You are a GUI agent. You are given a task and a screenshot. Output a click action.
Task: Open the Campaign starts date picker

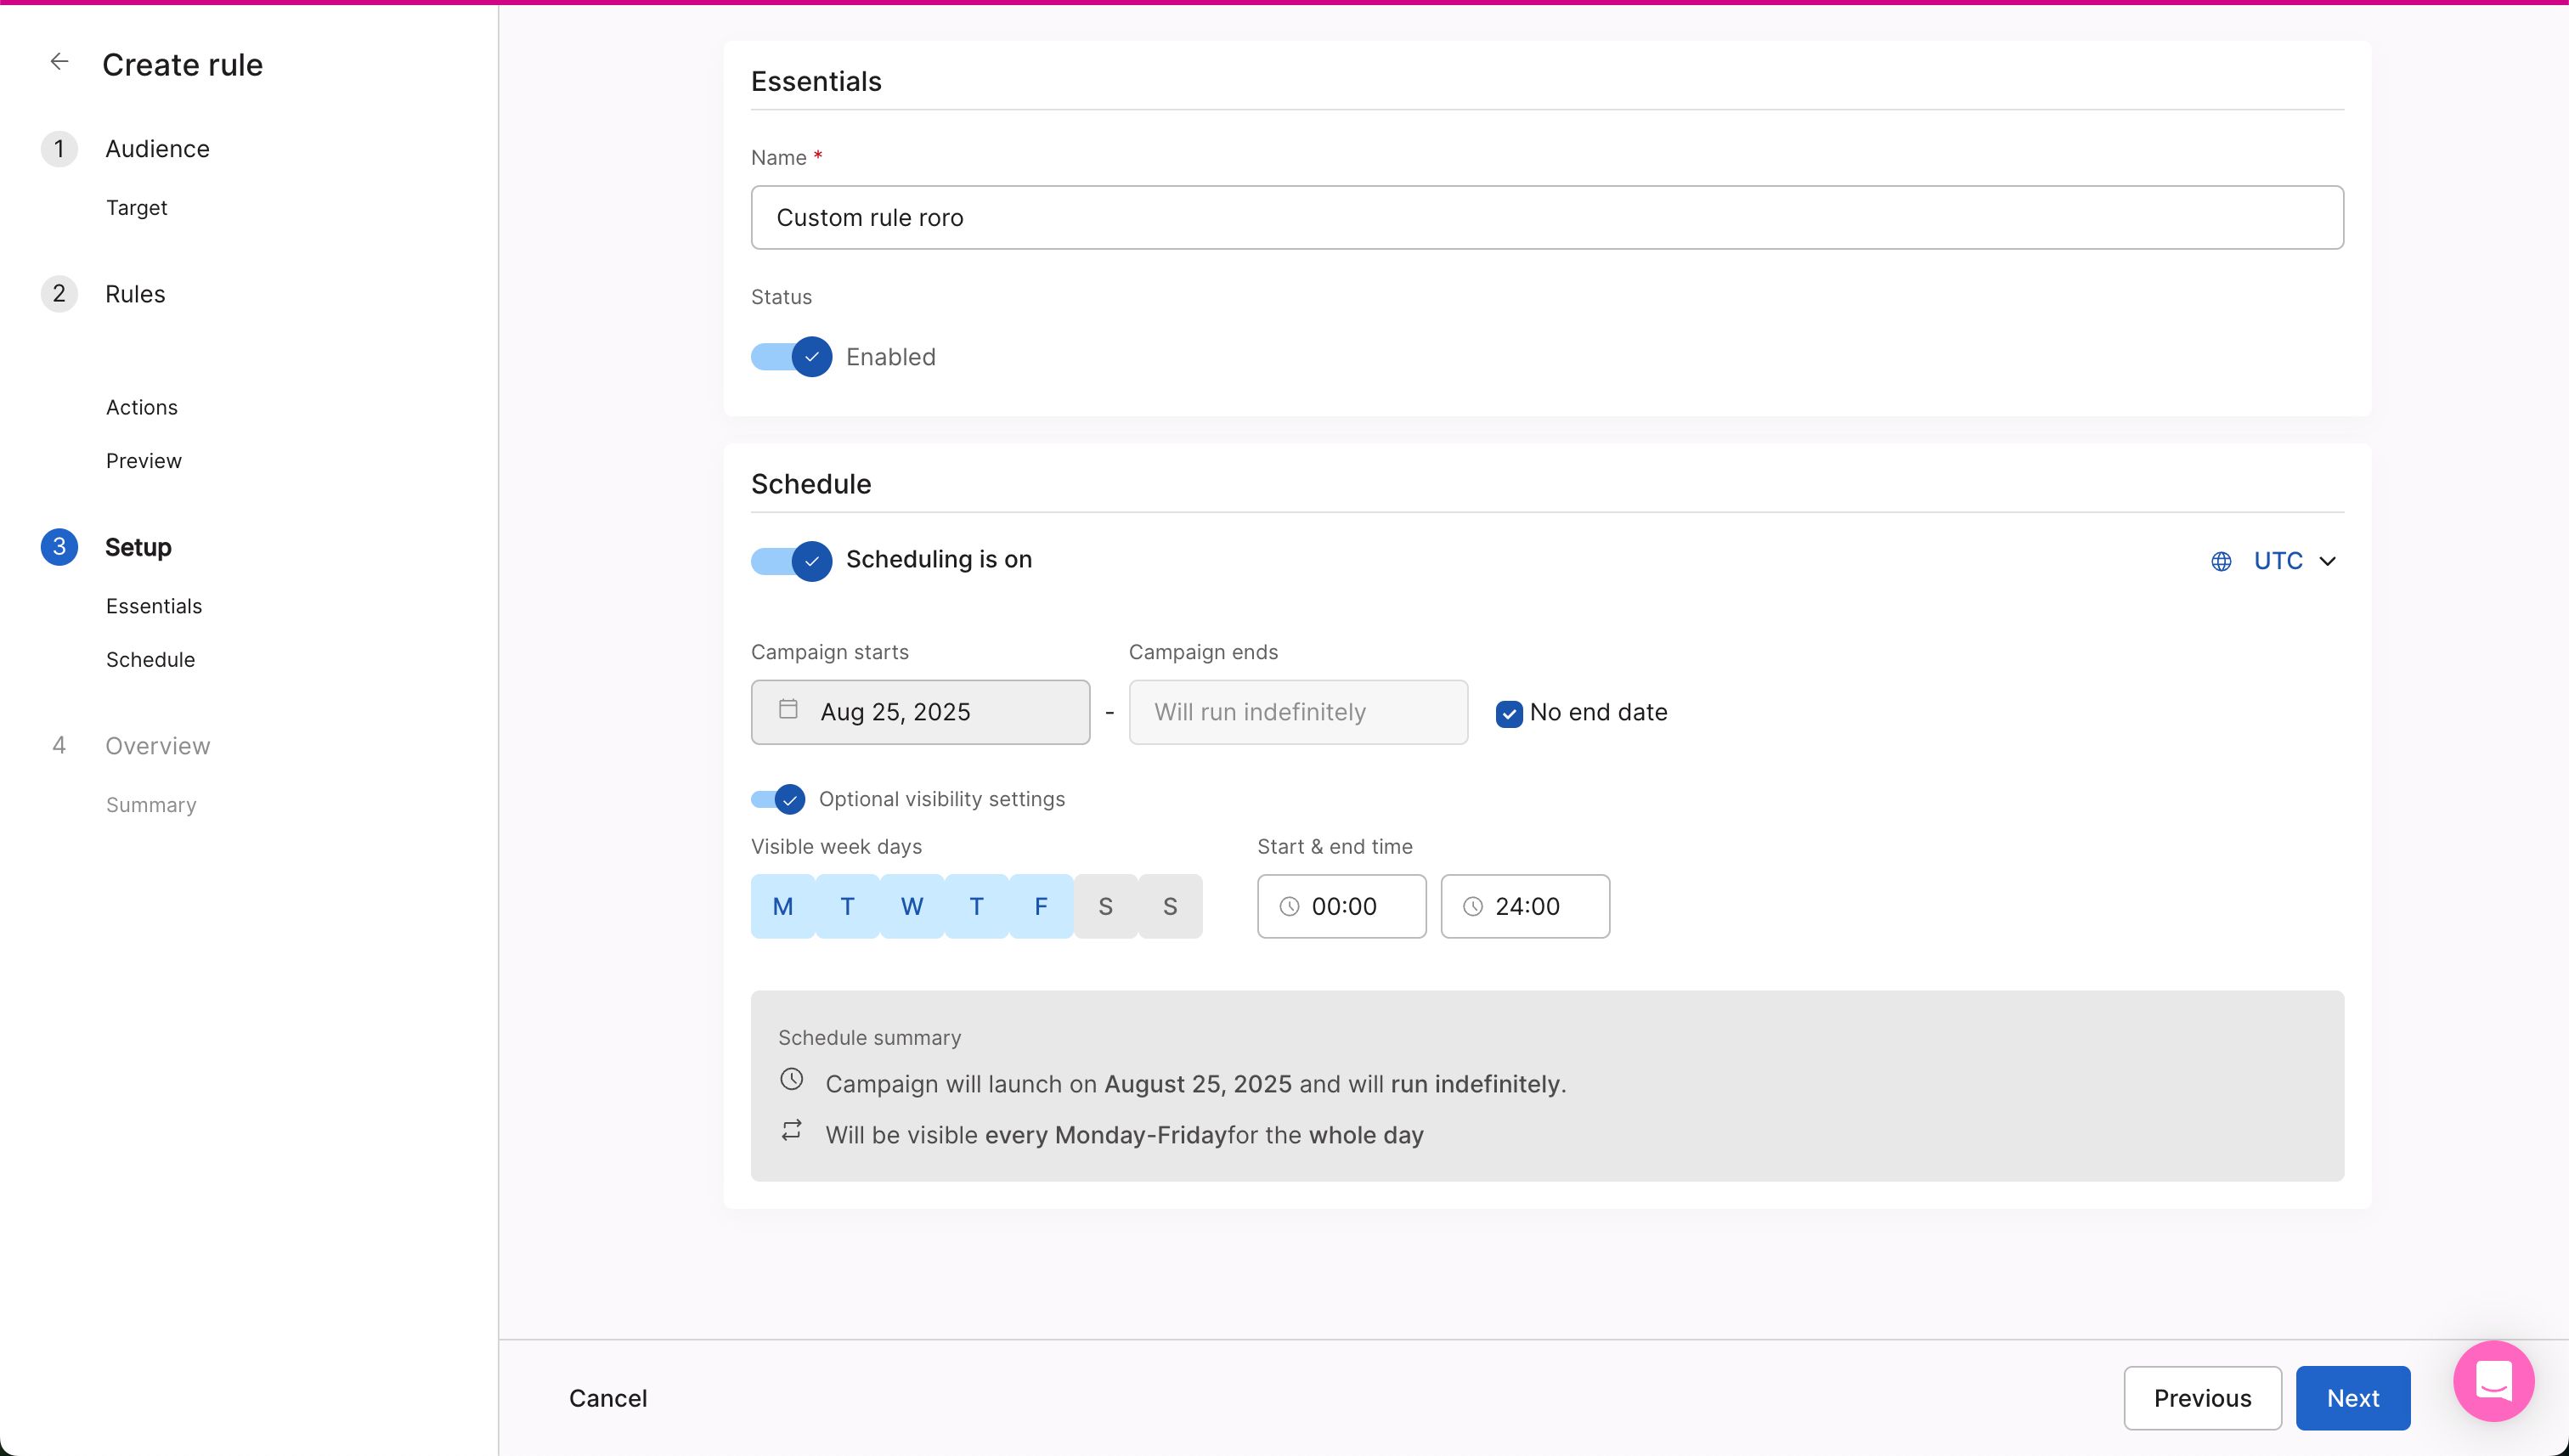[x=920, y=712]
